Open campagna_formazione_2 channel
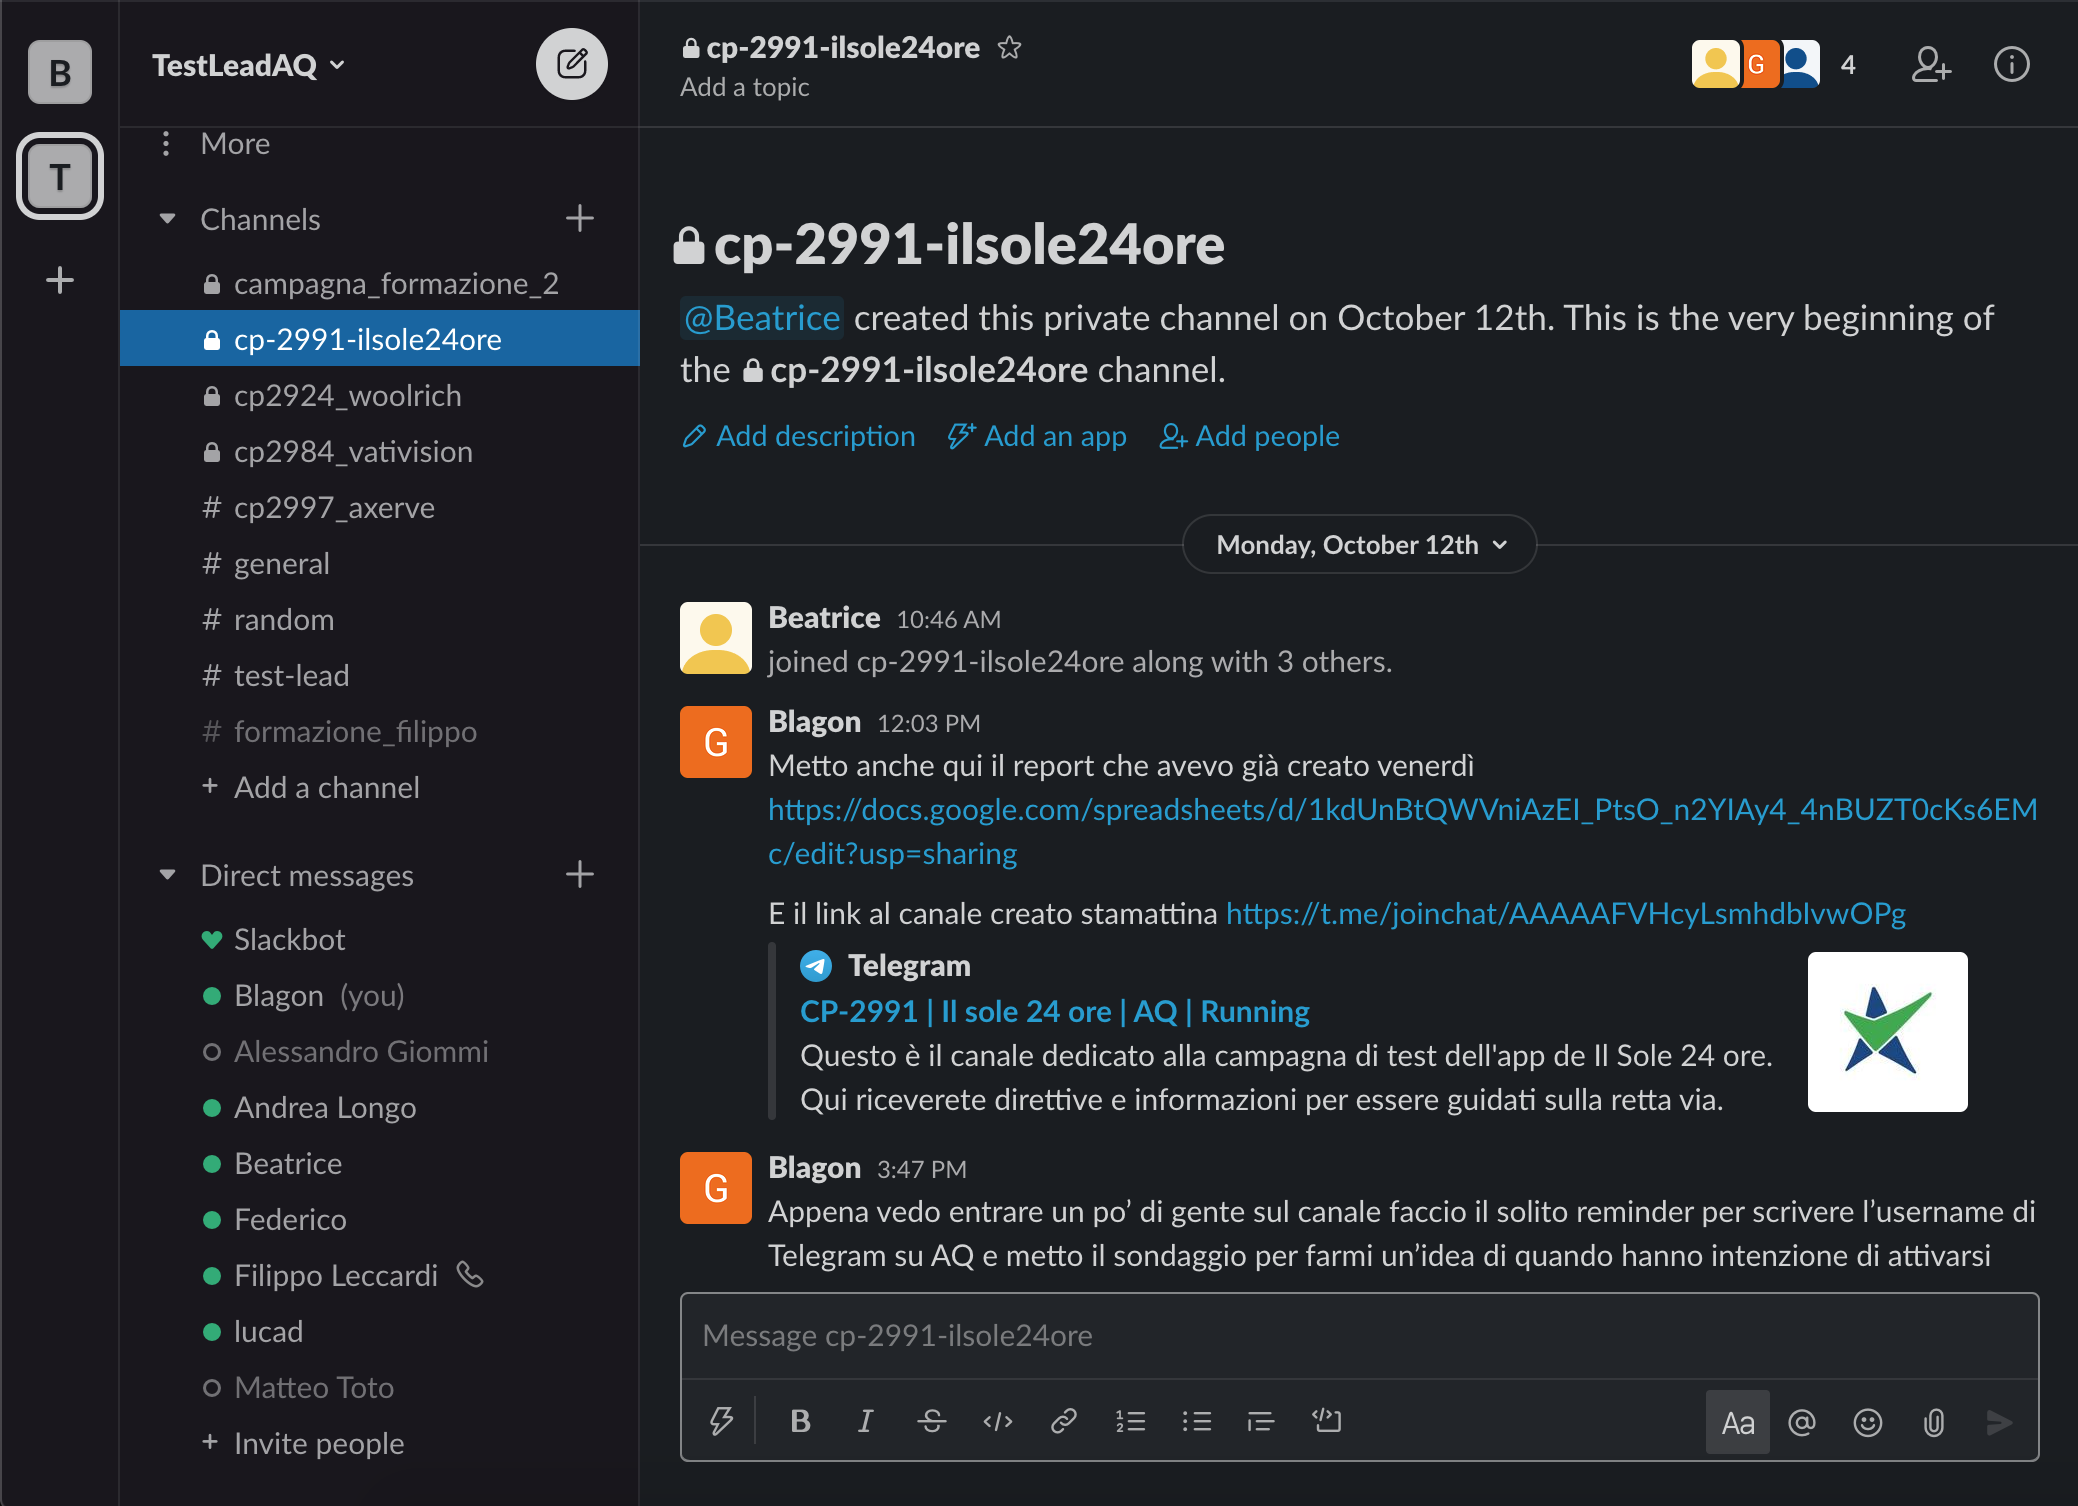 (x=380, y=284)
